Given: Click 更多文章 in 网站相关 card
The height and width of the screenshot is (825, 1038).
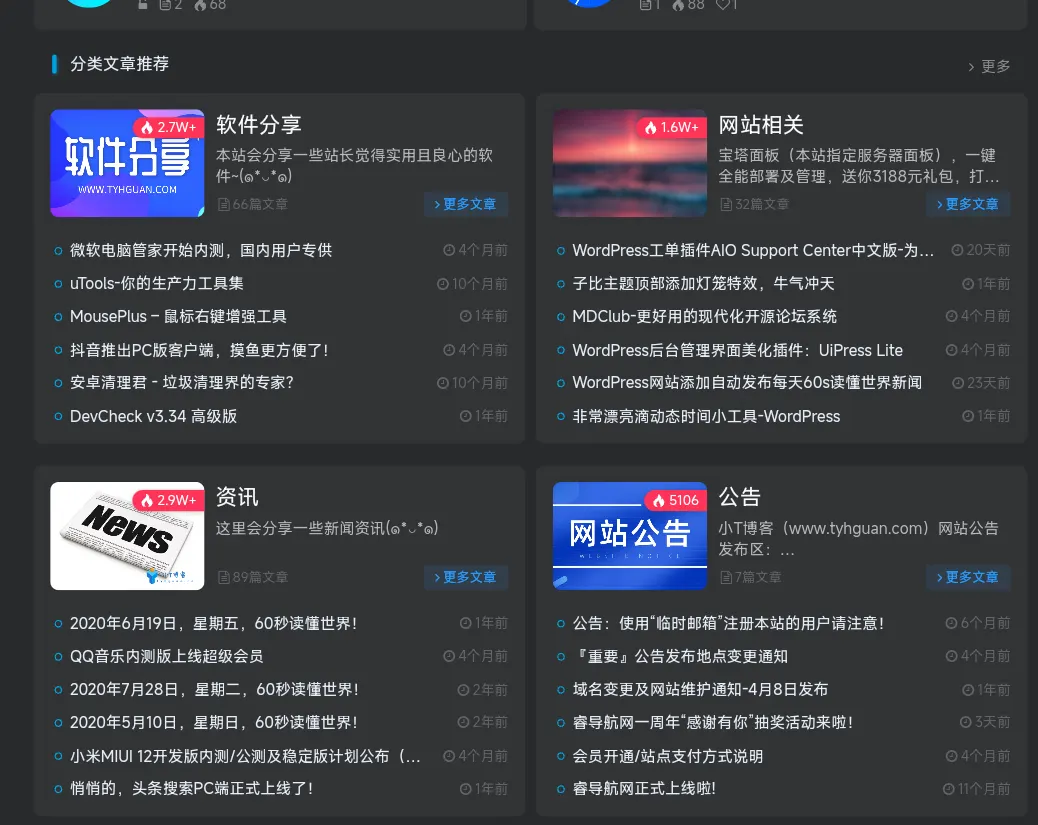Looking at the screenshot, I should click(968, 204).
